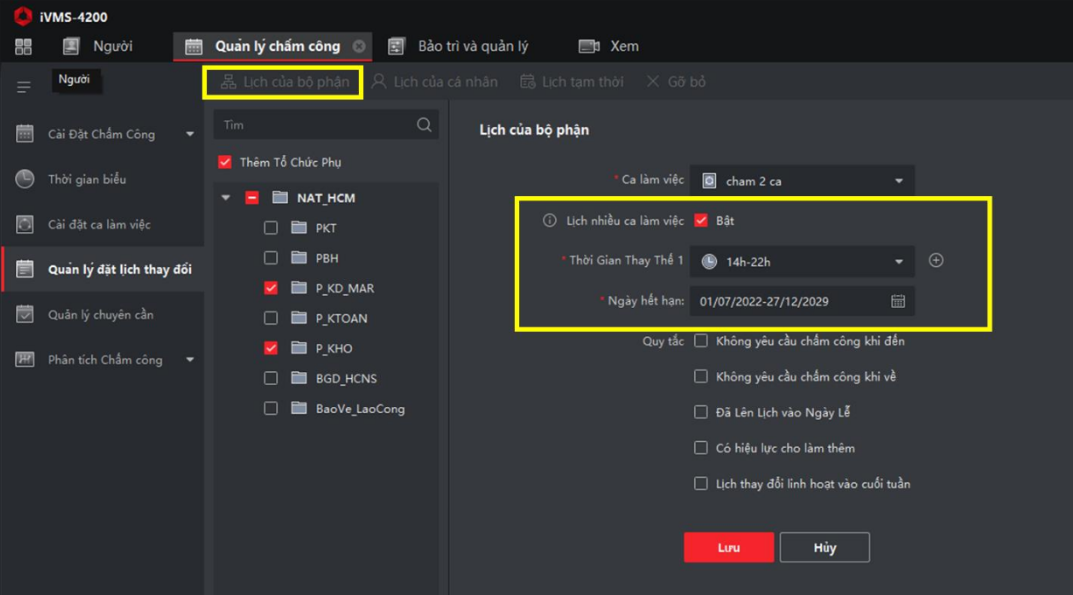Image resolution: width=1073 pixels, height=595 pixels.
Task: Expand the Thời Gian Thay Thế 1 dropdown
Action: click(802, 262)
